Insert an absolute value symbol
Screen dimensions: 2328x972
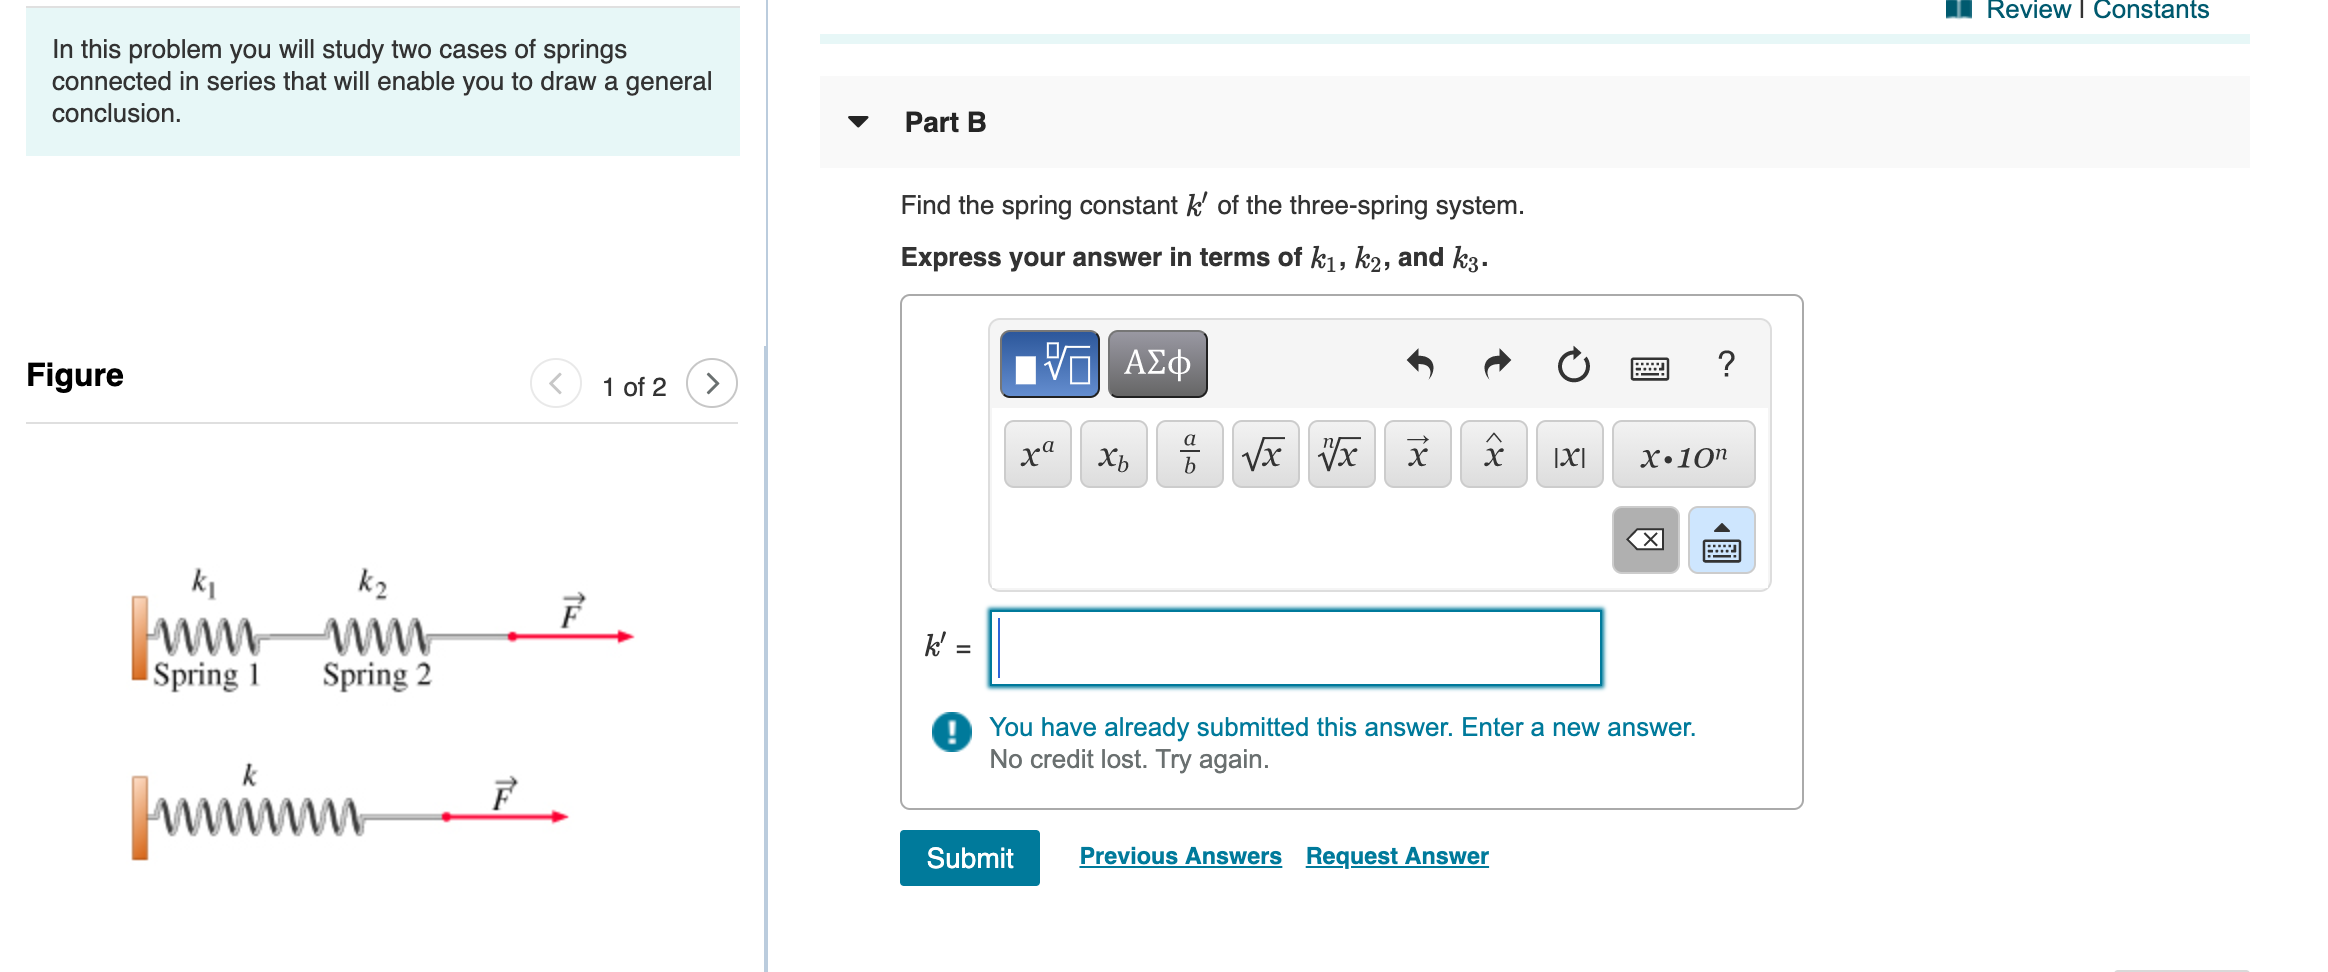coord(1568,455)
